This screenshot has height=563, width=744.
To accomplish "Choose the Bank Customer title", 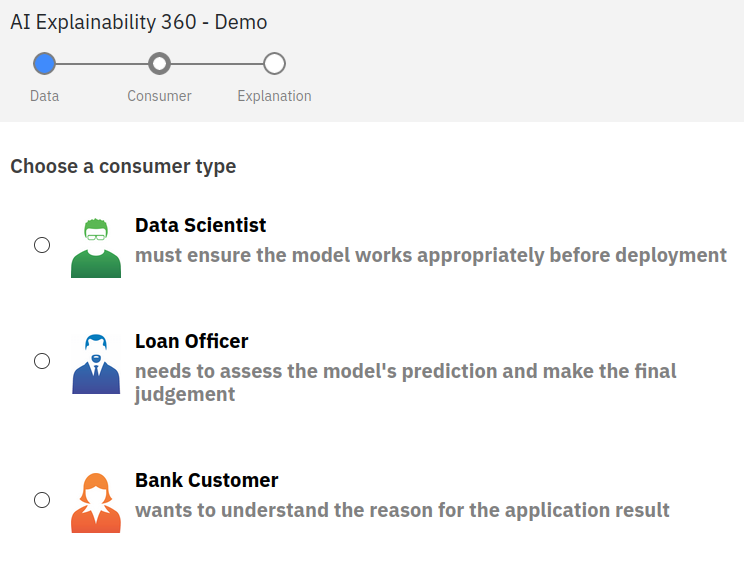I will (207, 480).
